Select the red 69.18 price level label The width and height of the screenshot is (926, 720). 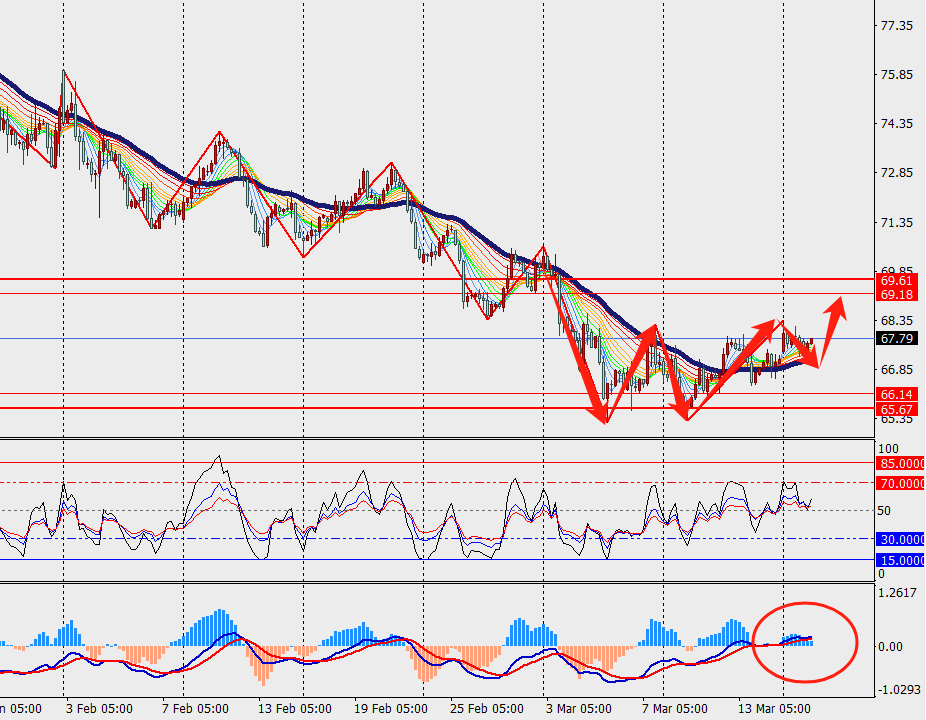(x=898, y=295)
